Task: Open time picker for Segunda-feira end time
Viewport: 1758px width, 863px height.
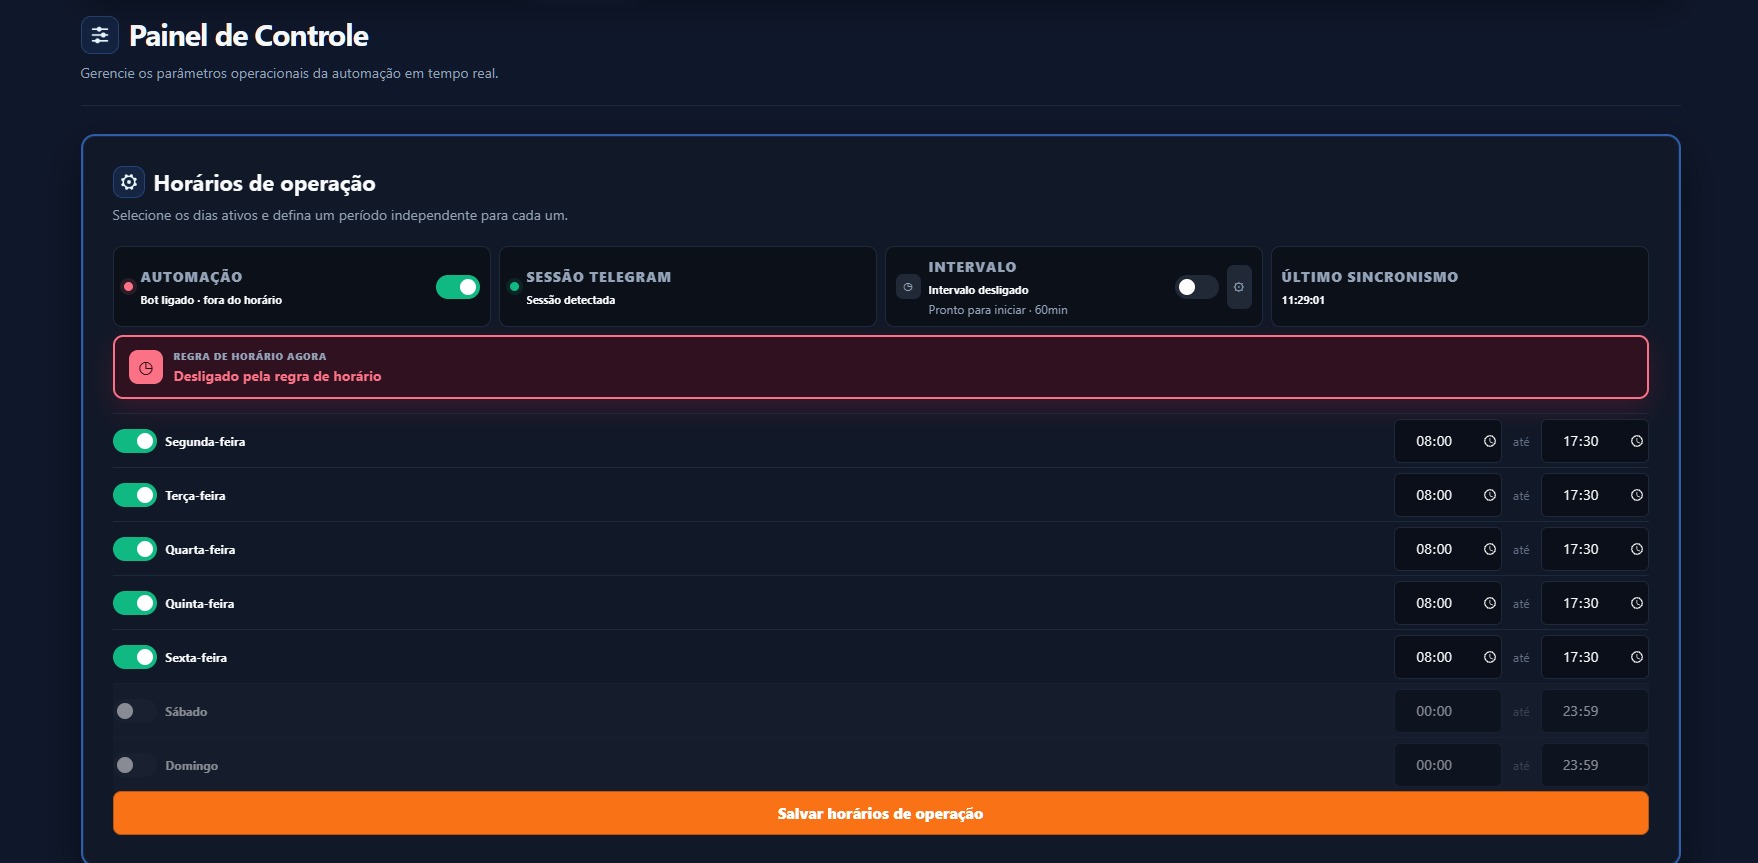Action: tap(1636, 441)
